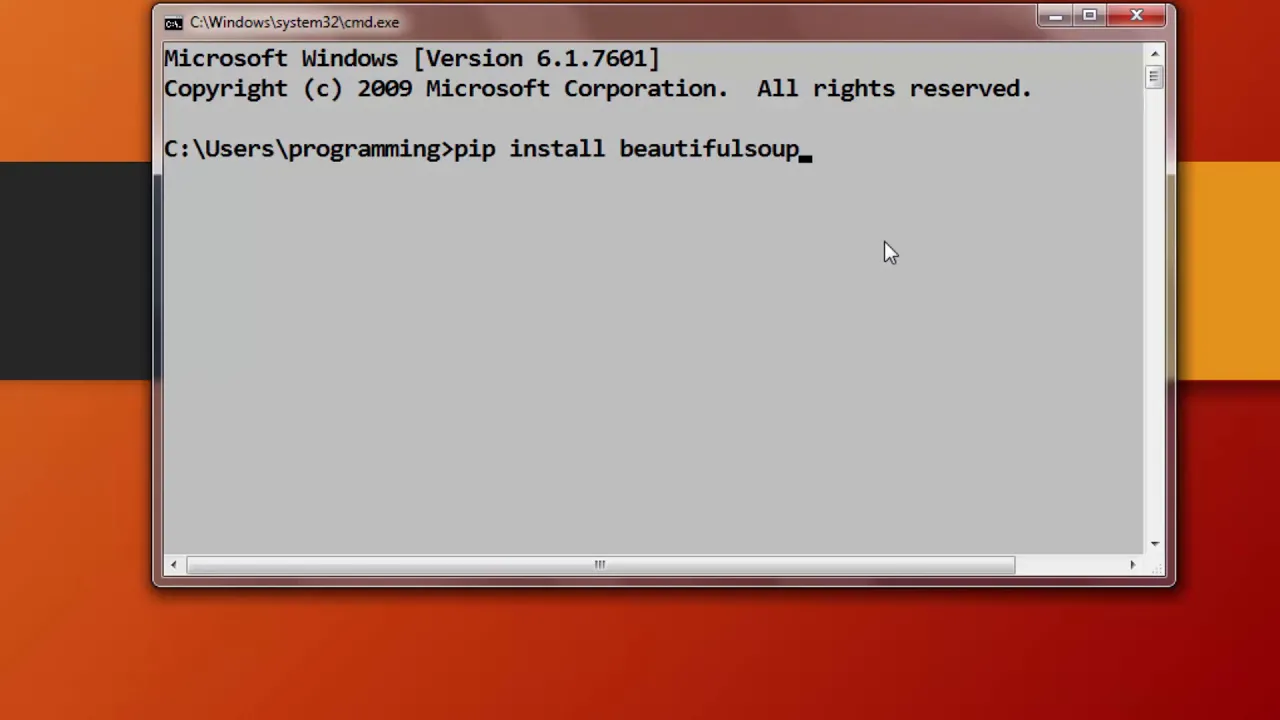Maximize the command prompt window
The image size is (1280, 720).
click(x=1089, y=16)
